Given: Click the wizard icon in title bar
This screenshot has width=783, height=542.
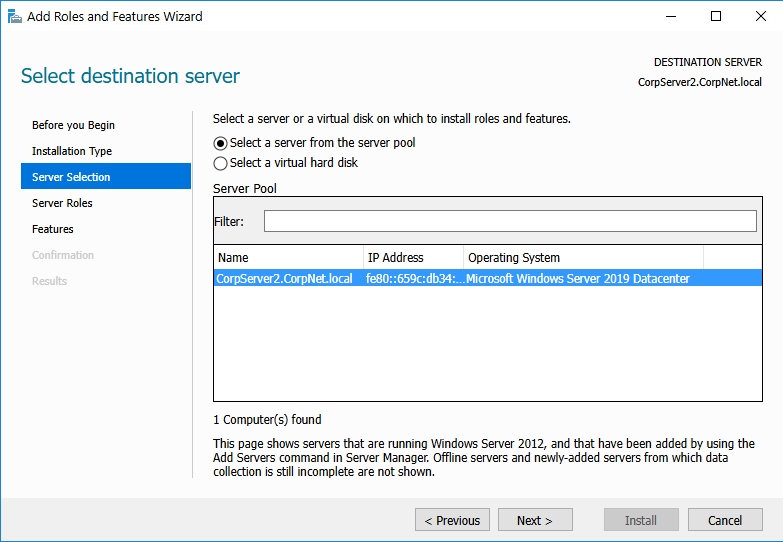Looking at the screenshot, I should point(14,16).
